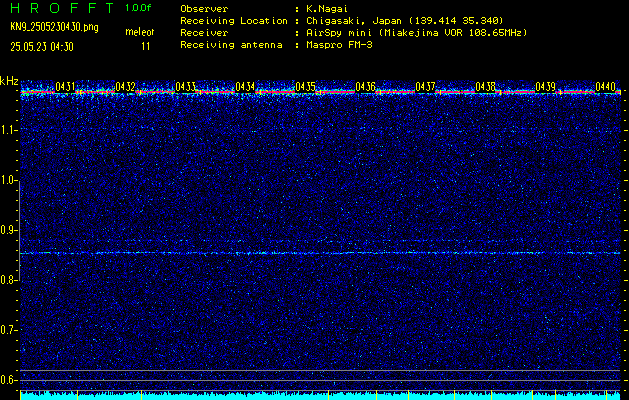Click the date stamp 25.05.23 04:30
Viewport: 629px width, 400px height.
[42, 47]
